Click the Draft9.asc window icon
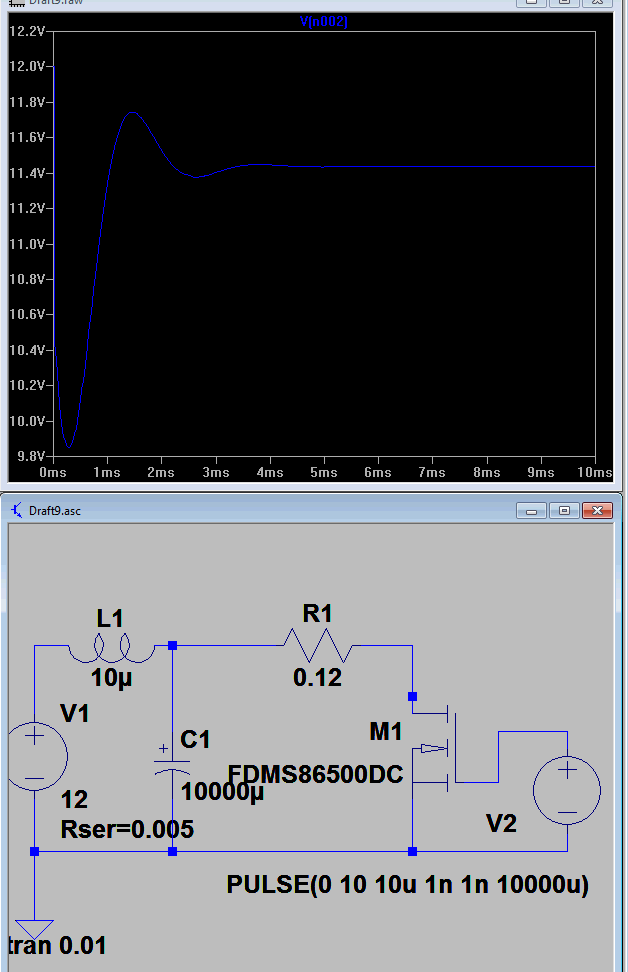 coord(17,510)
